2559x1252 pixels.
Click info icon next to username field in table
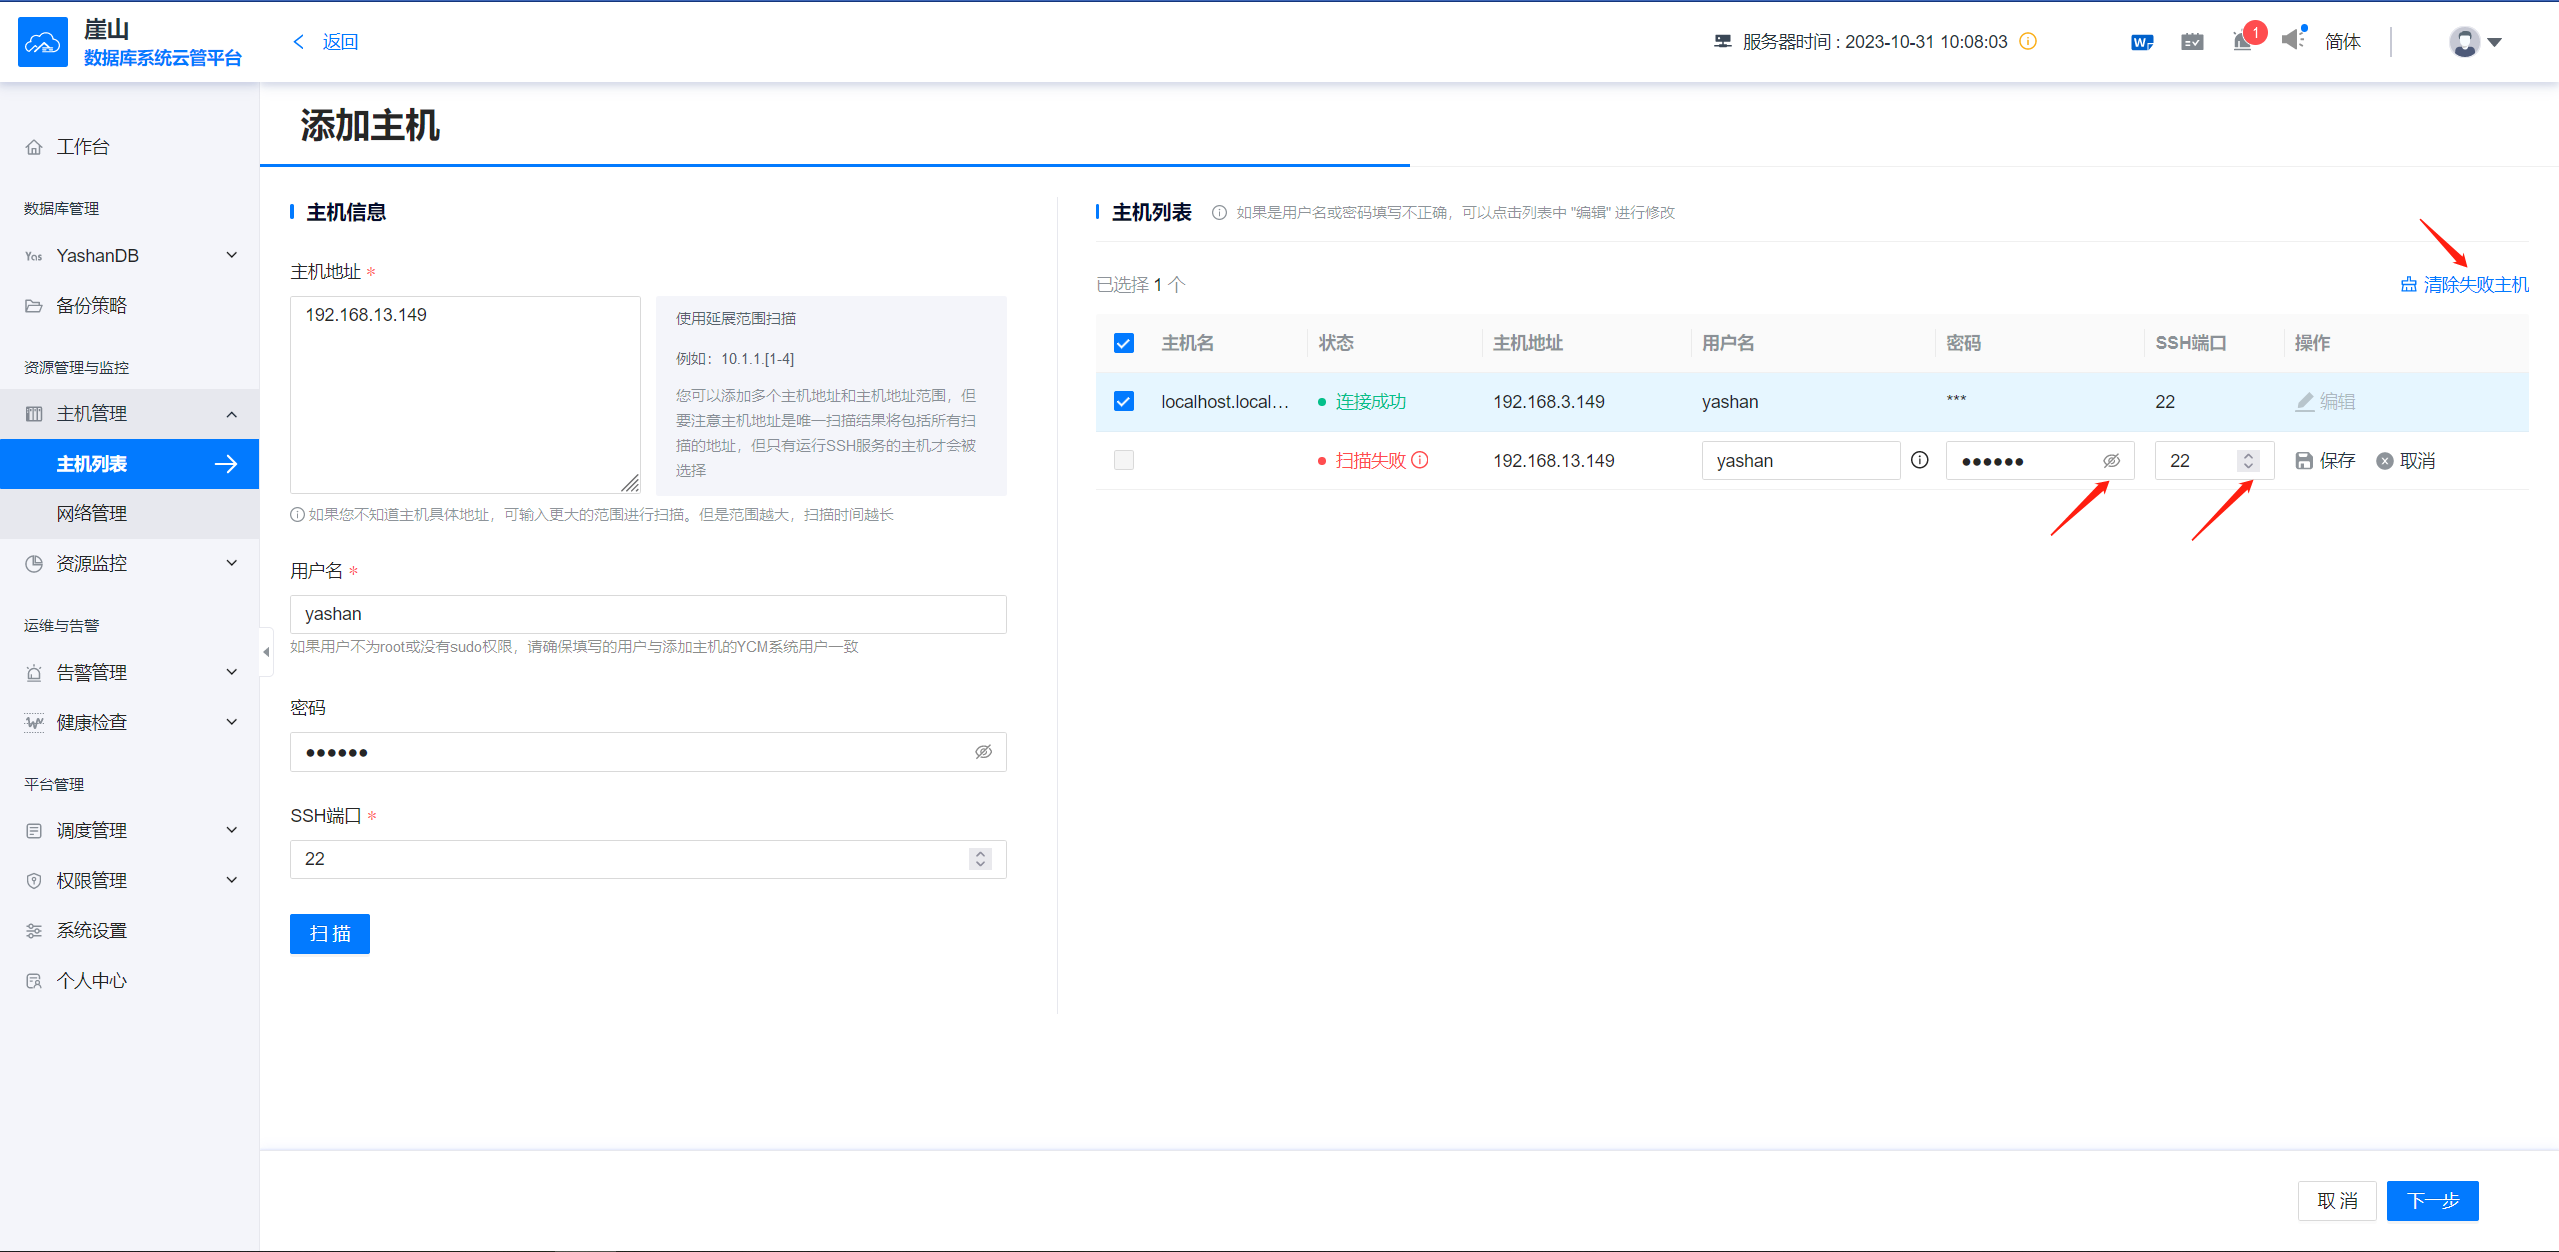pos(1920,460)
